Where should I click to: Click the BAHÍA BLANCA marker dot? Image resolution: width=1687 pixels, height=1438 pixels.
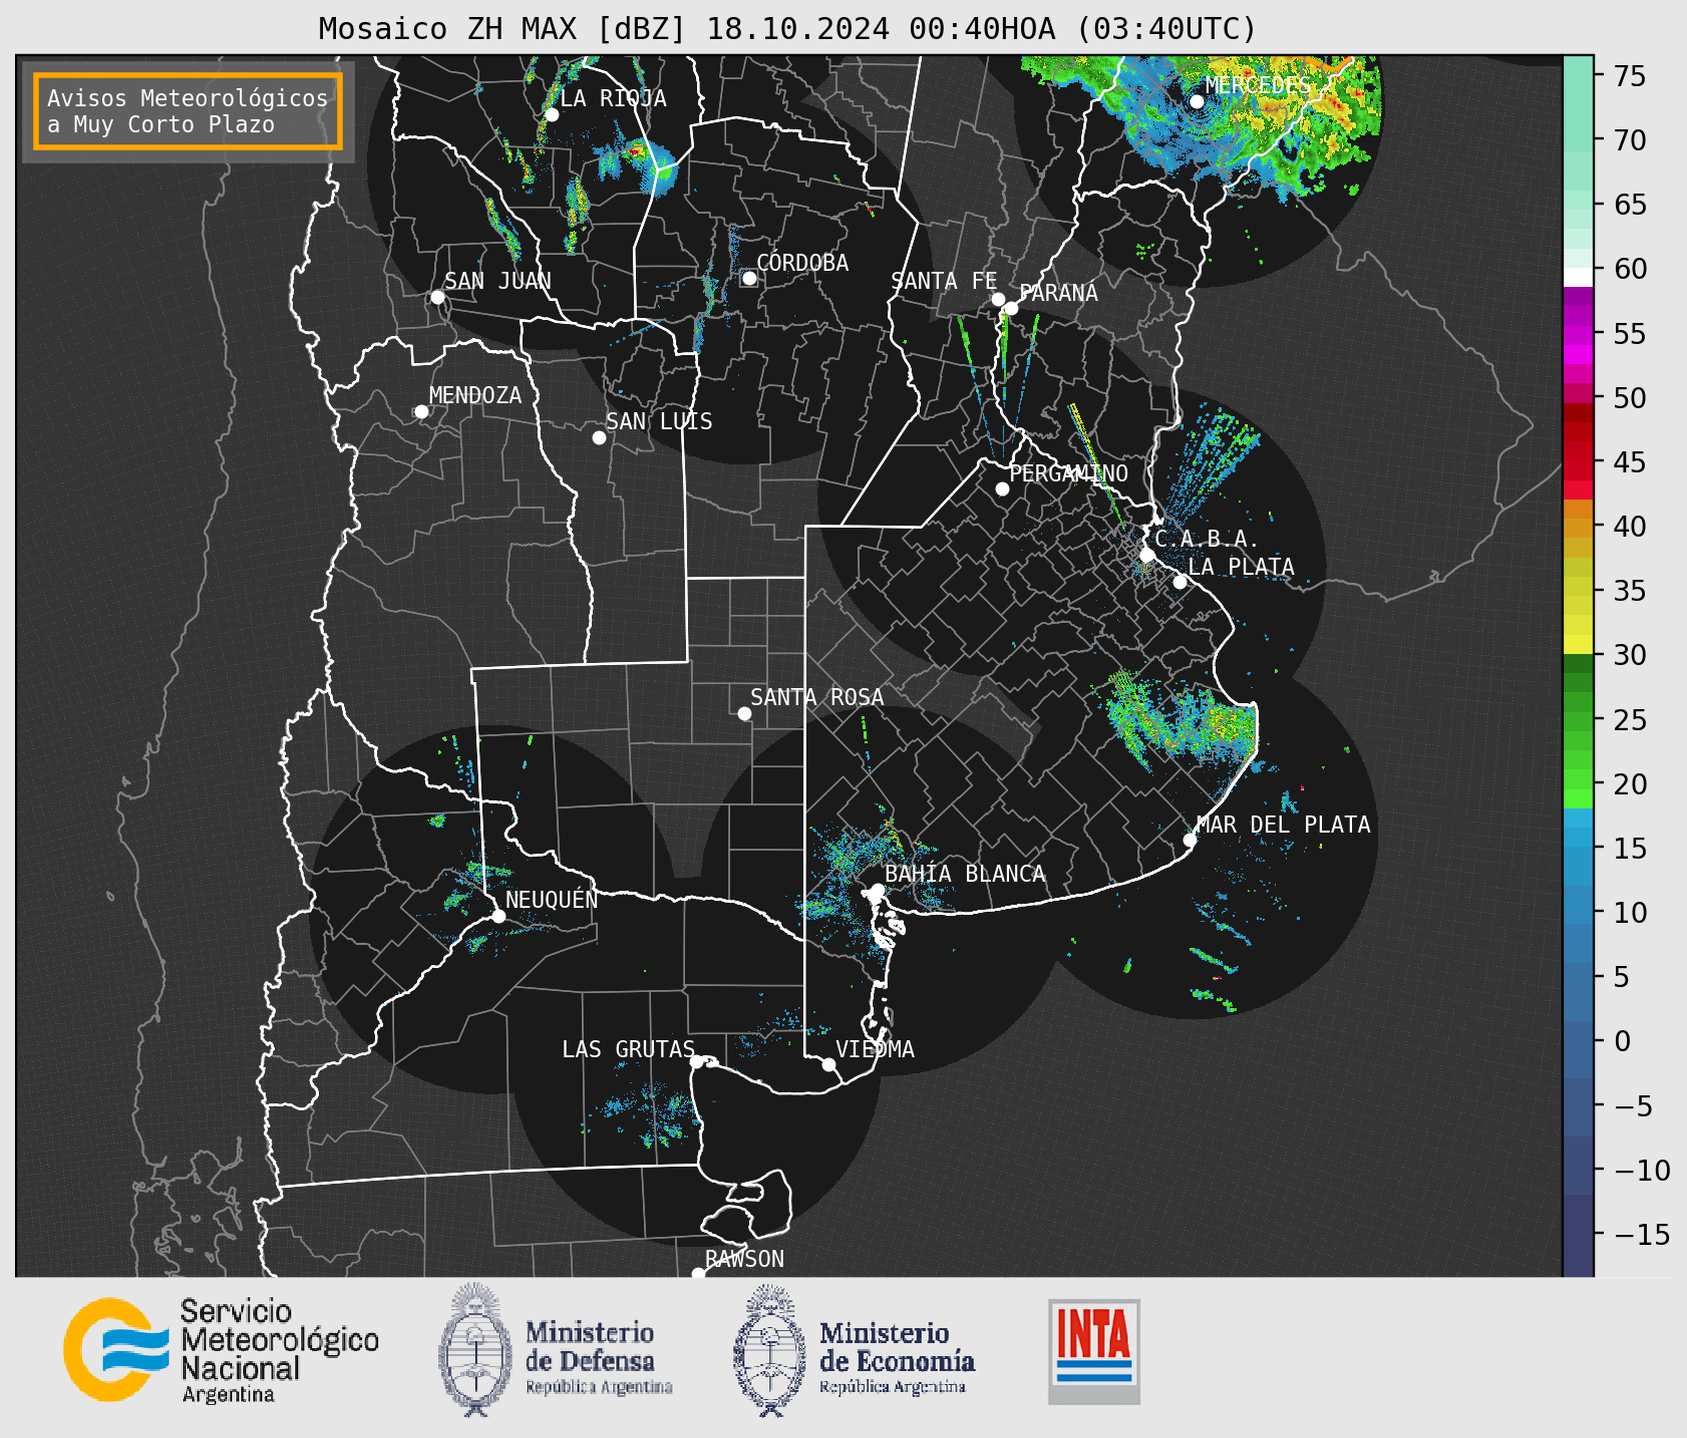click(877, 890)
